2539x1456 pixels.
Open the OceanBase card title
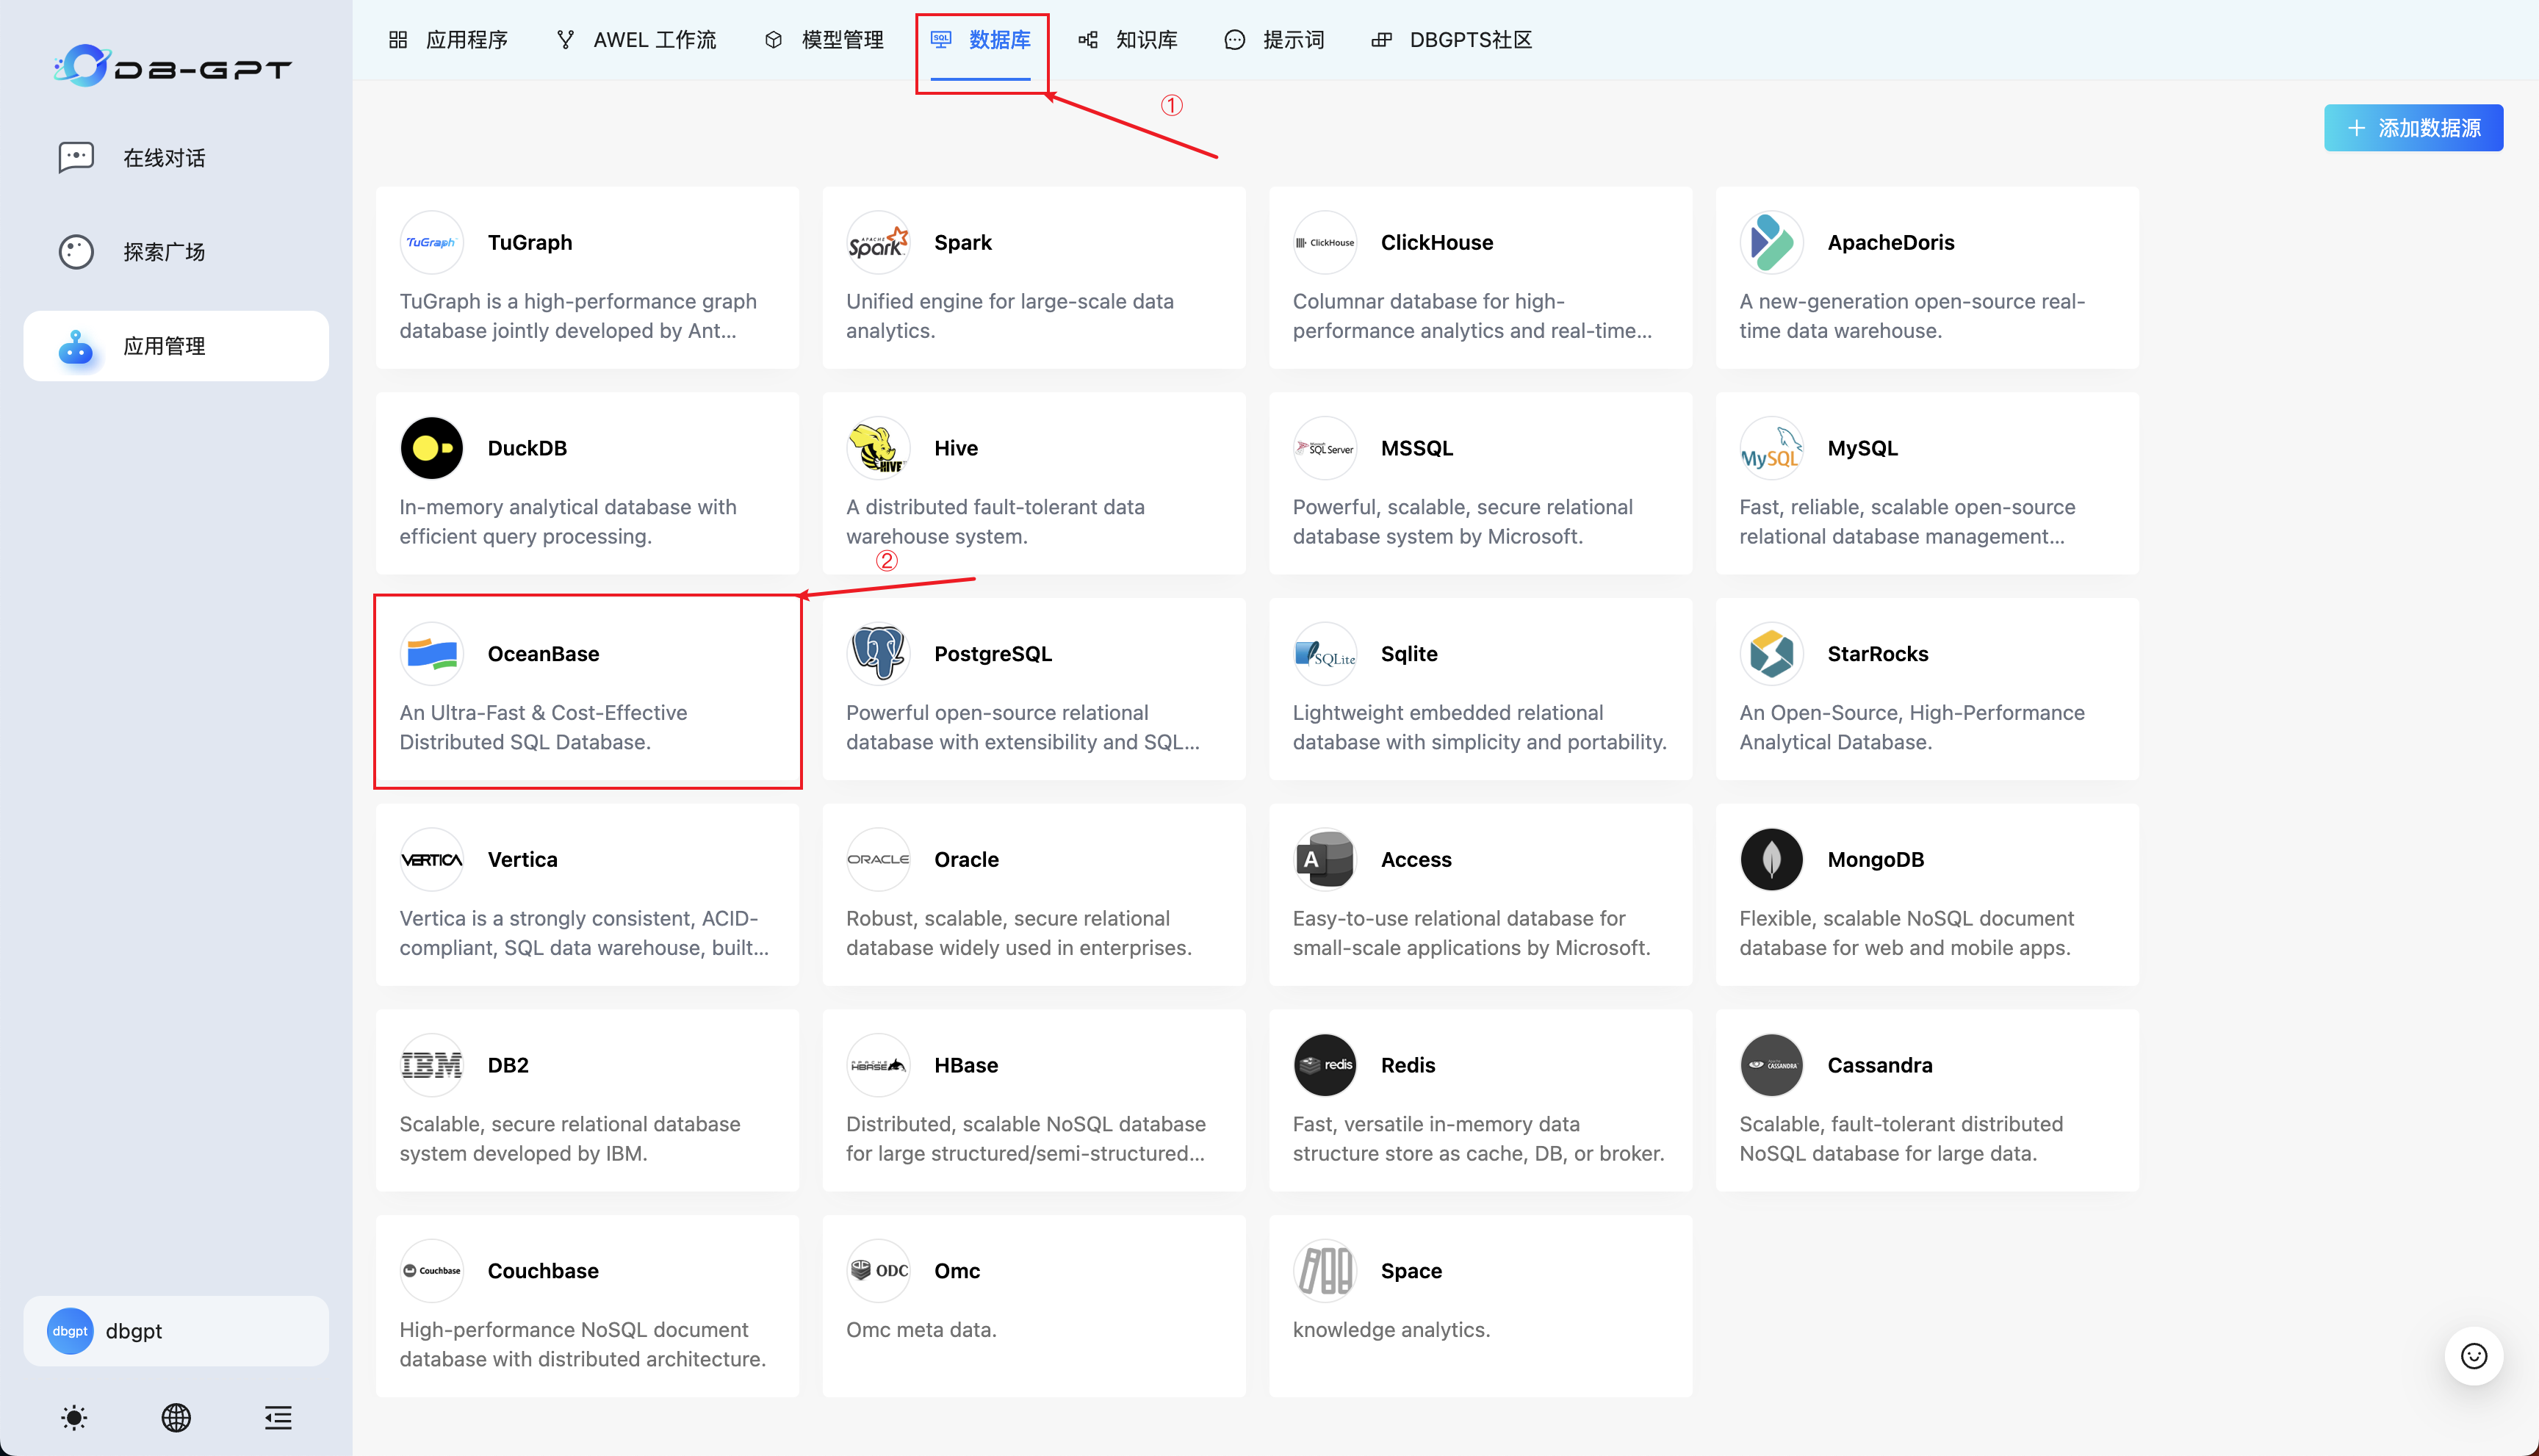pos(543,654)
